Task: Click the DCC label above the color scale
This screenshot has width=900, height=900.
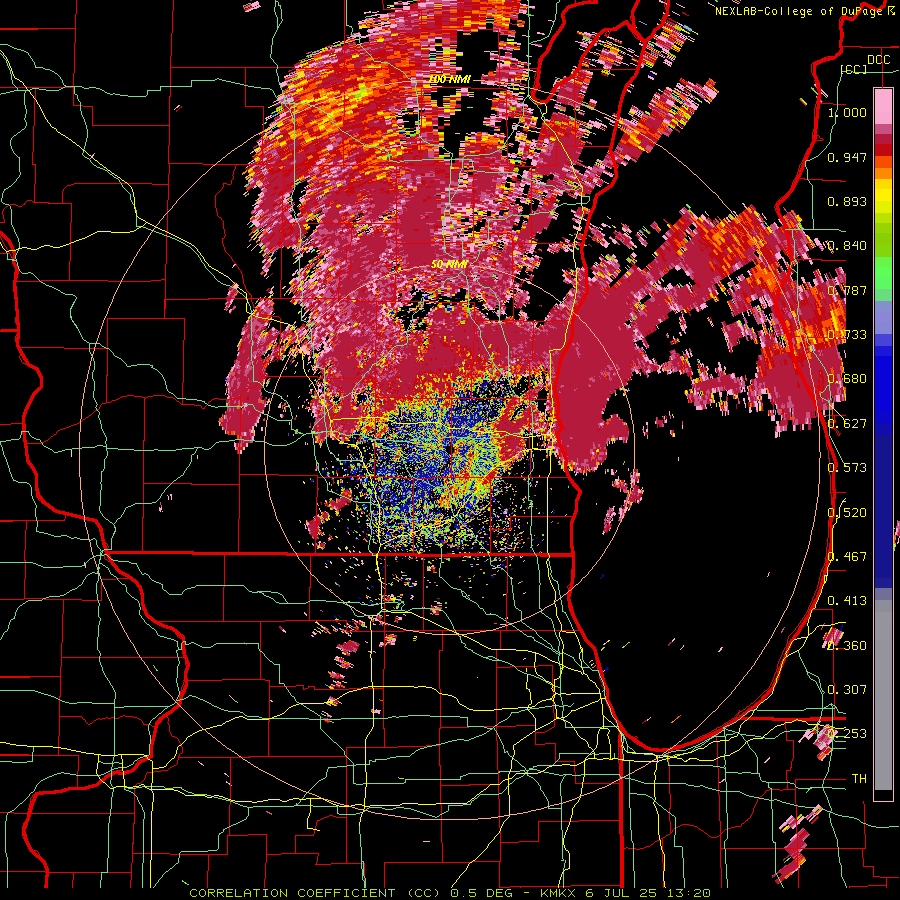Action: (878, 60)
